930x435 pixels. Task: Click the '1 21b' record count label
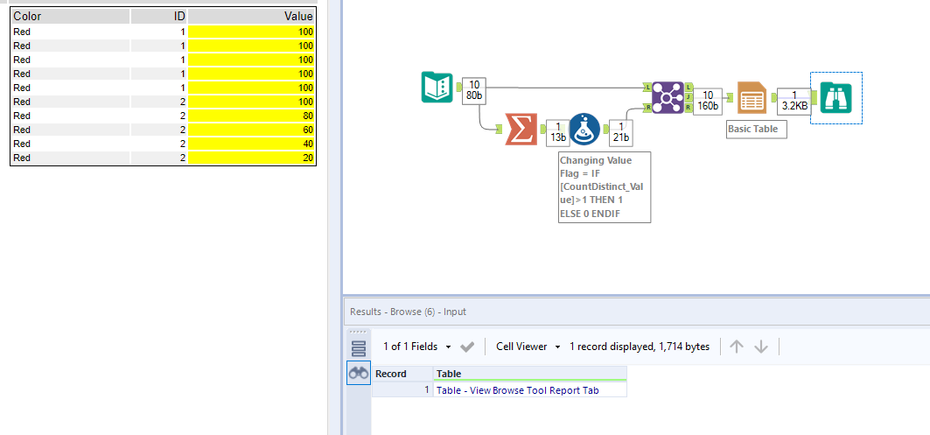[621, 132]
